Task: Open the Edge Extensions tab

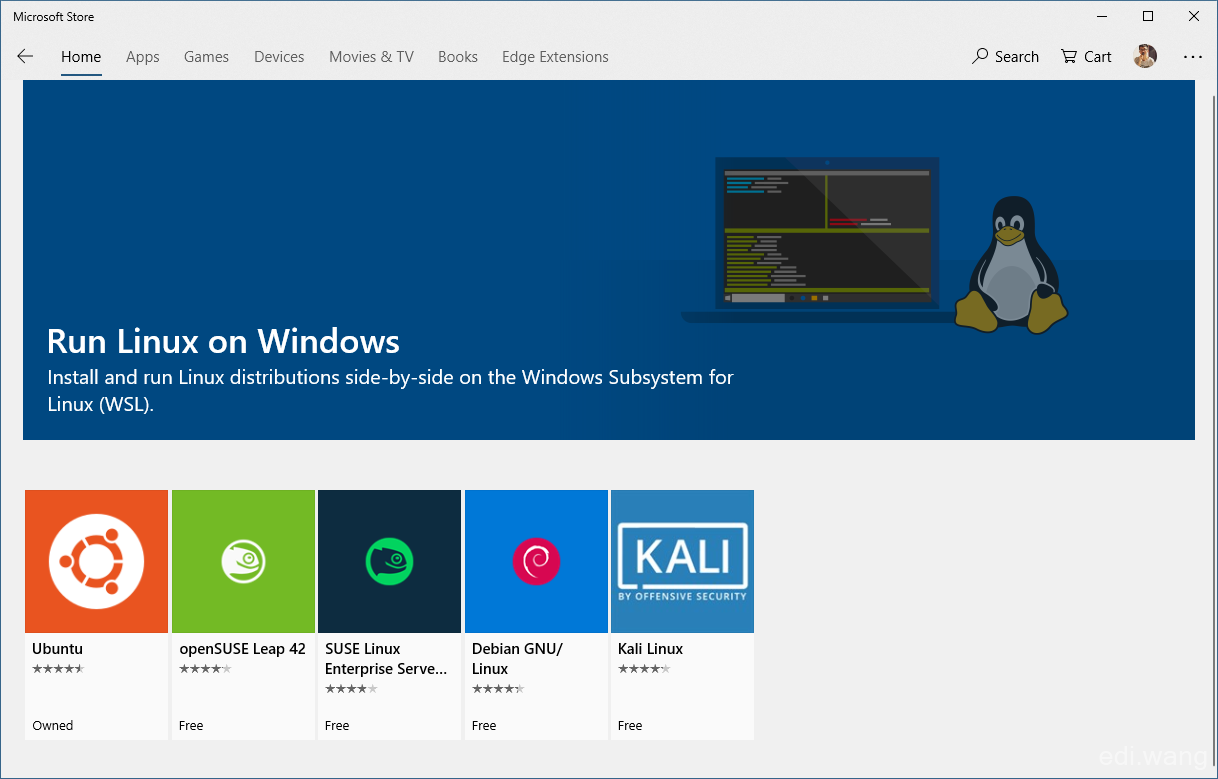Action: (x=555, y=57)
